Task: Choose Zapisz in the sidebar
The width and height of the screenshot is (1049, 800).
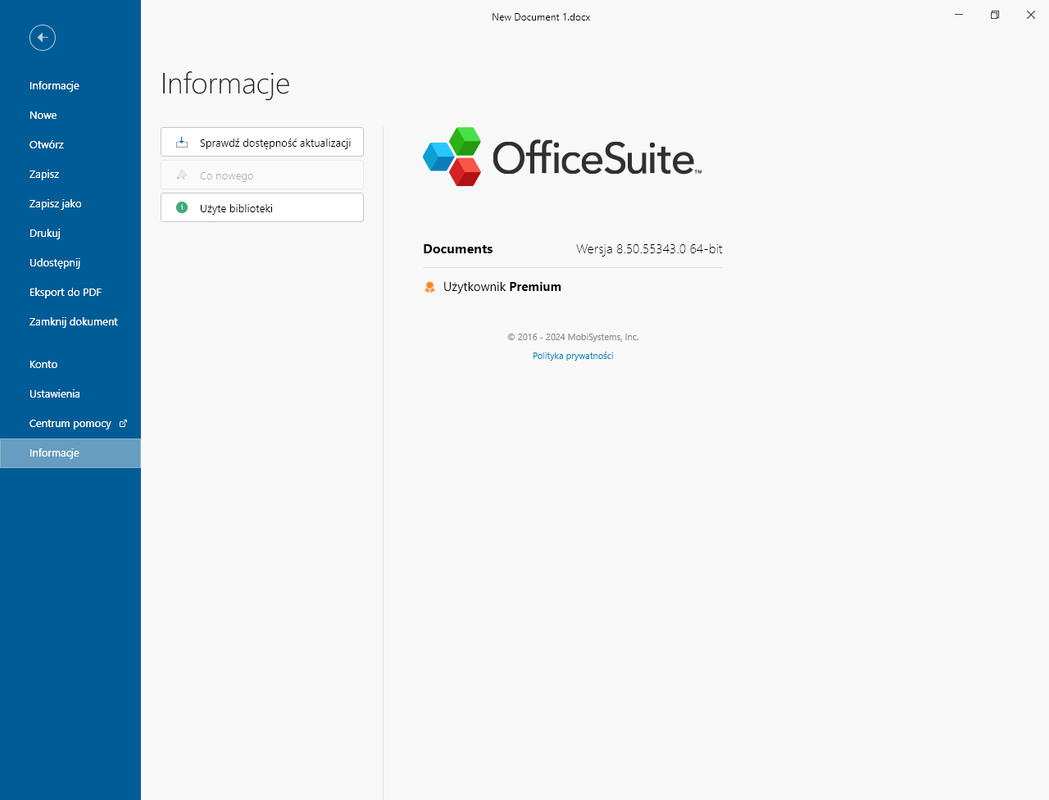Action: pyautogui.click(x=70, y=174)
